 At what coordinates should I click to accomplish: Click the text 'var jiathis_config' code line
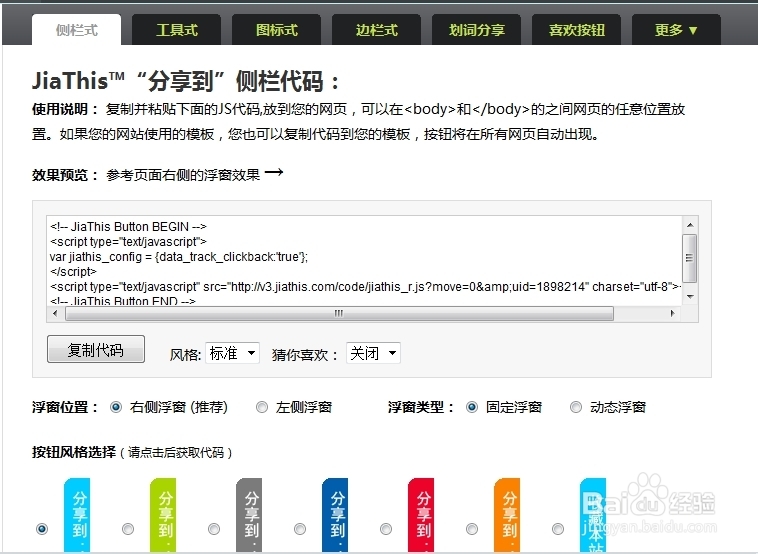coord(179,257)
